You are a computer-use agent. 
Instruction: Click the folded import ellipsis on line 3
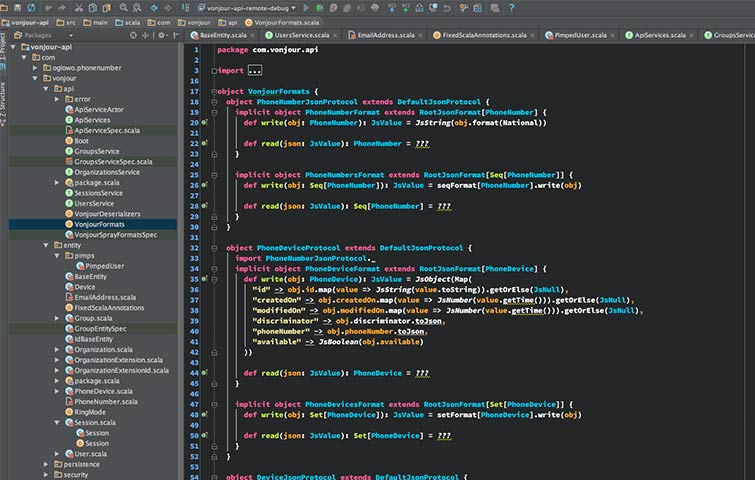255,71
